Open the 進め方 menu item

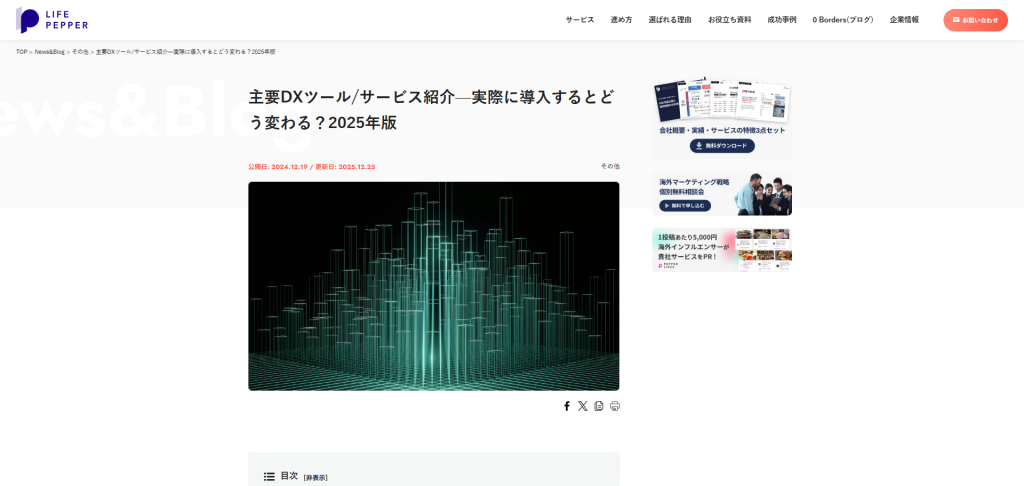621,20
